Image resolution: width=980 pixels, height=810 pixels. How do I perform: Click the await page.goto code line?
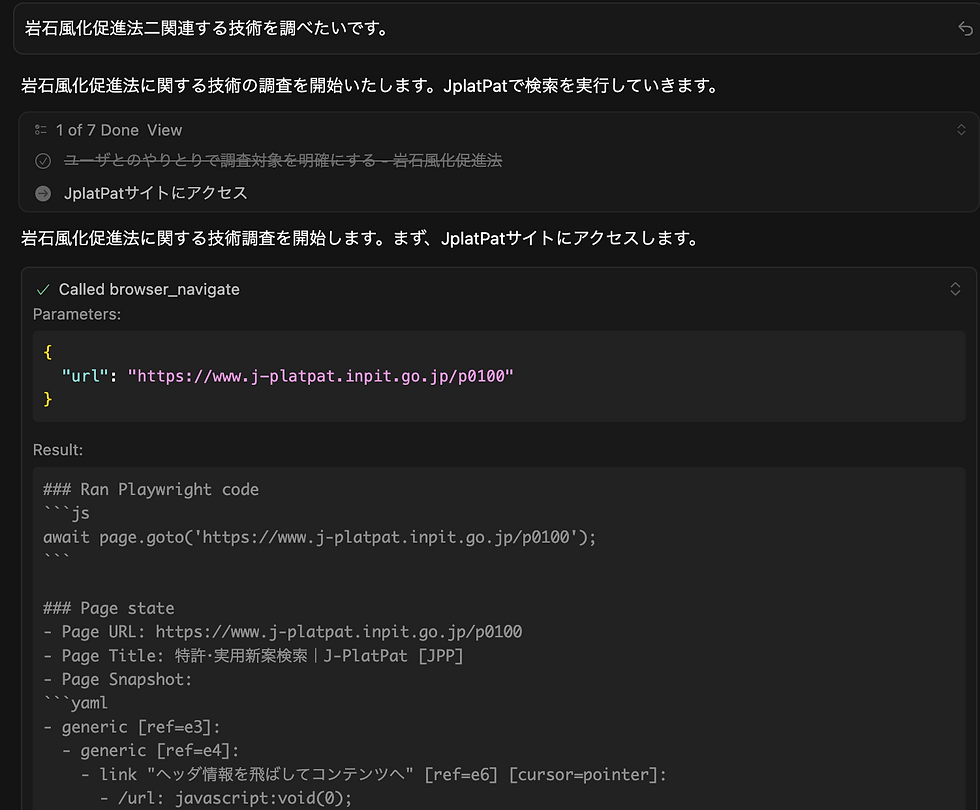point(319,537)
